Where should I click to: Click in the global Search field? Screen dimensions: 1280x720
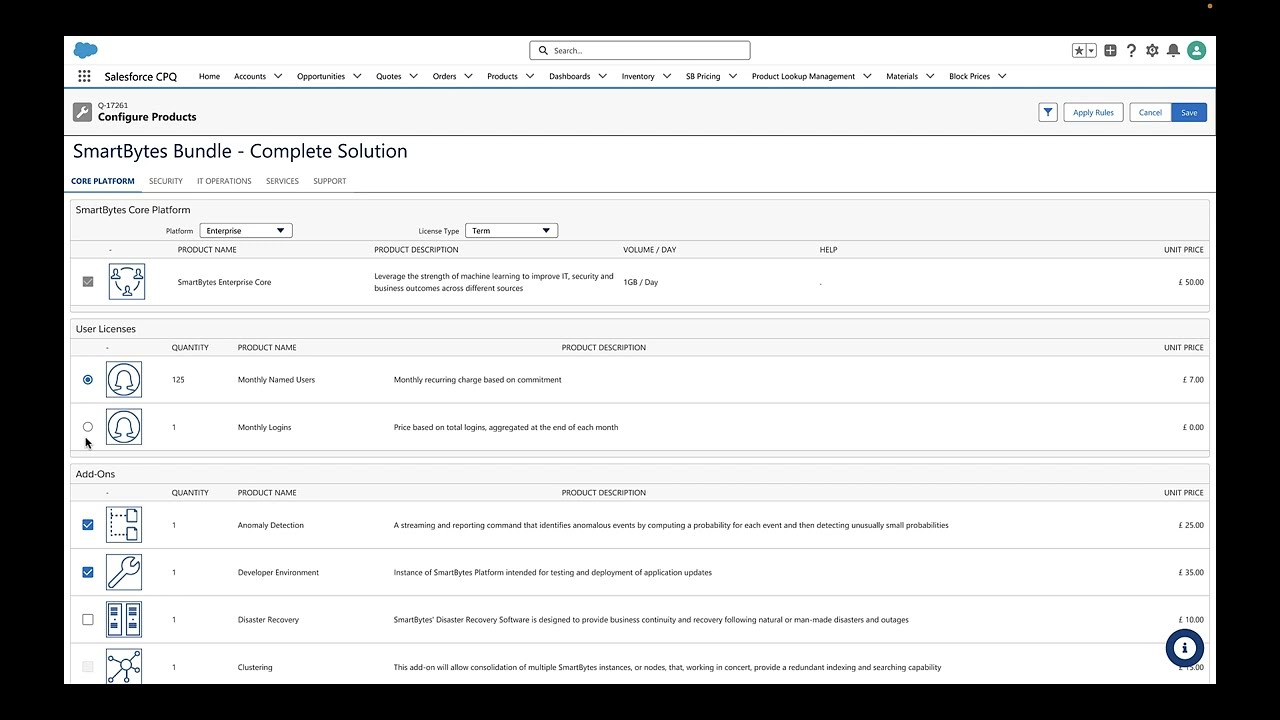[640, 50]
